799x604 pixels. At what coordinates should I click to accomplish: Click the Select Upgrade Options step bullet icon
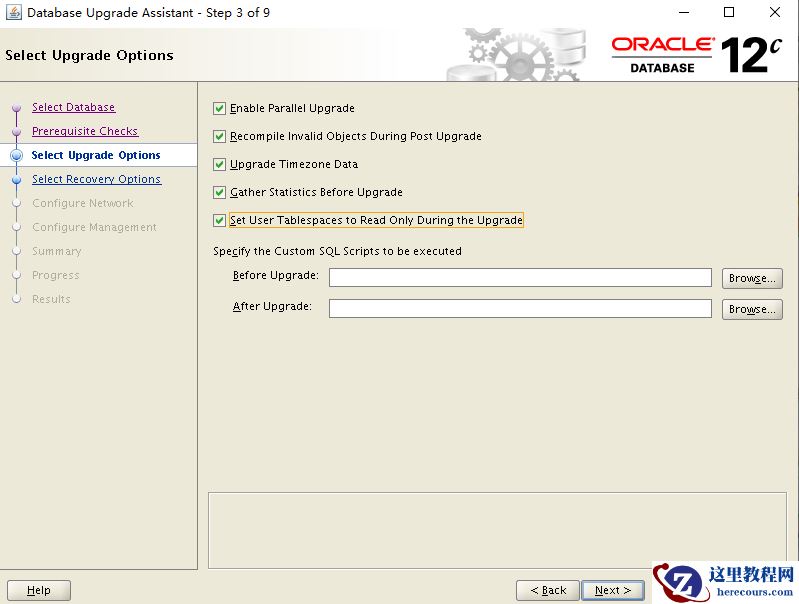click(16, 155)
